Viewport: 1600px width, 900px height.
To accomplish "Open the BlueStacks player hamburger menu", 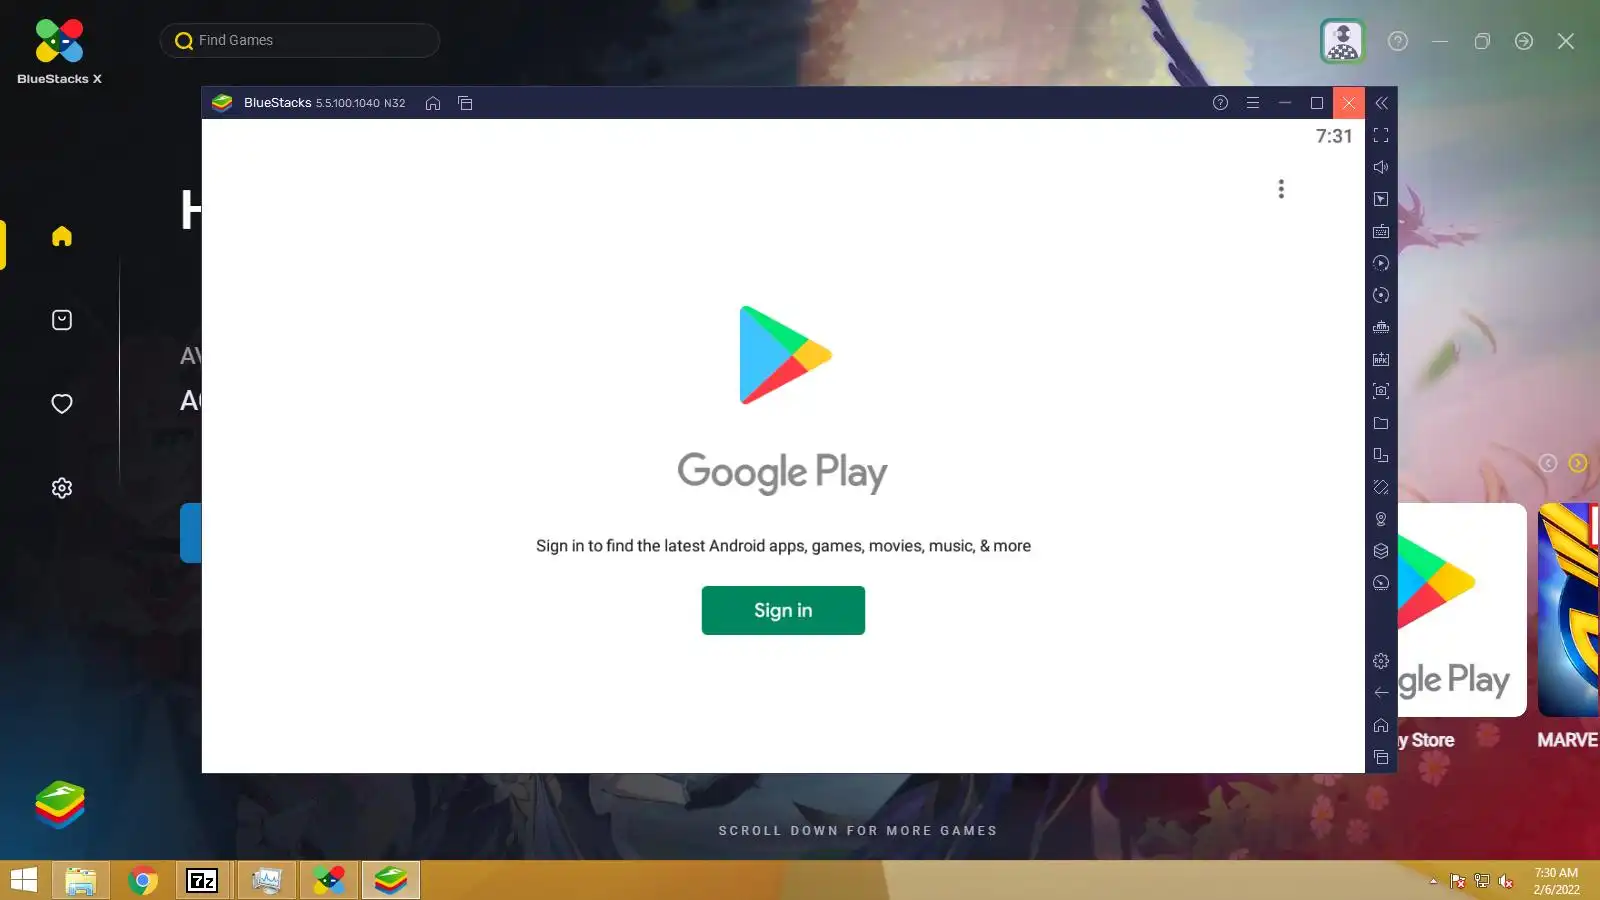I will 1252,103.
